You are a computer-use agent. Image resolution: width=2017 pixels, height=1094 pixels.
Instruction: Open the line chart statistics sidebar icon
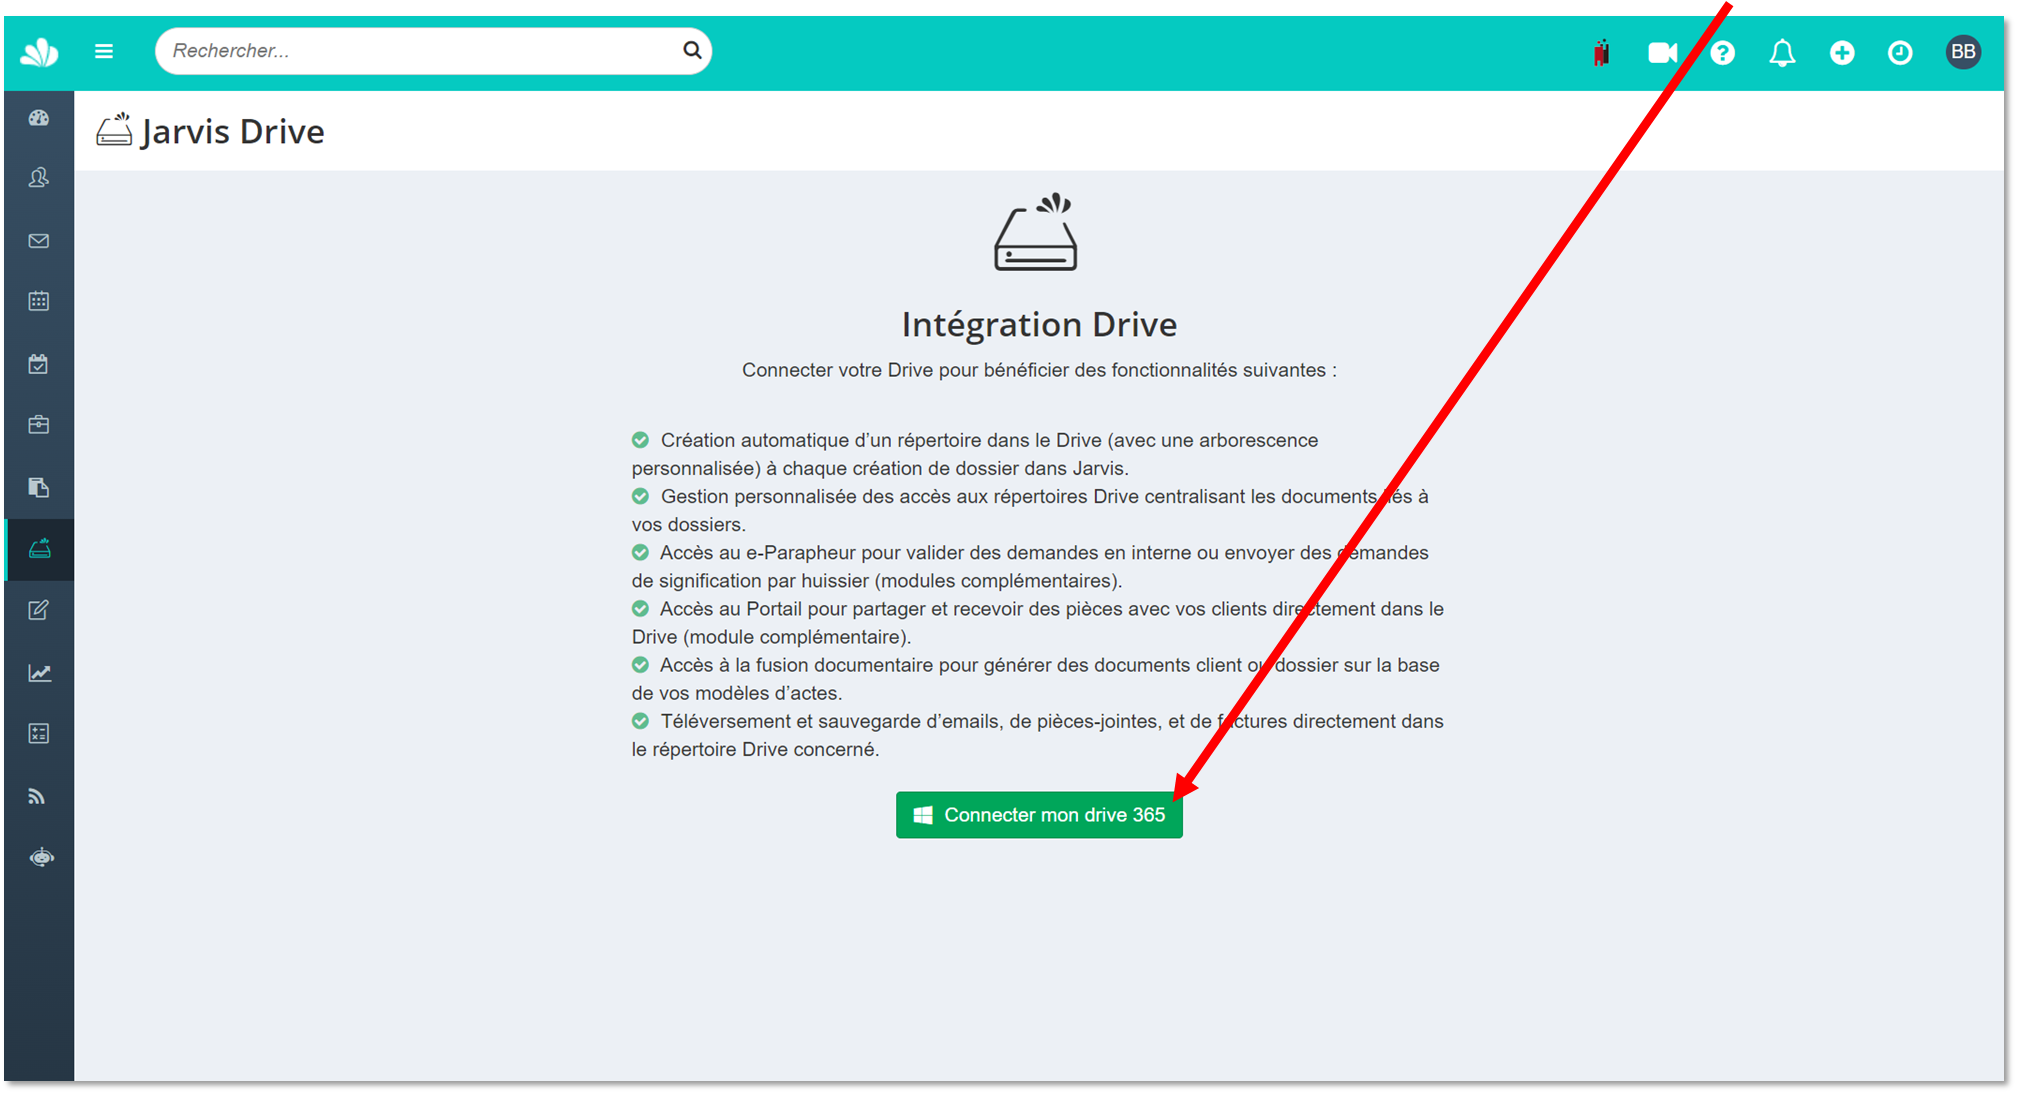point(39,673)
